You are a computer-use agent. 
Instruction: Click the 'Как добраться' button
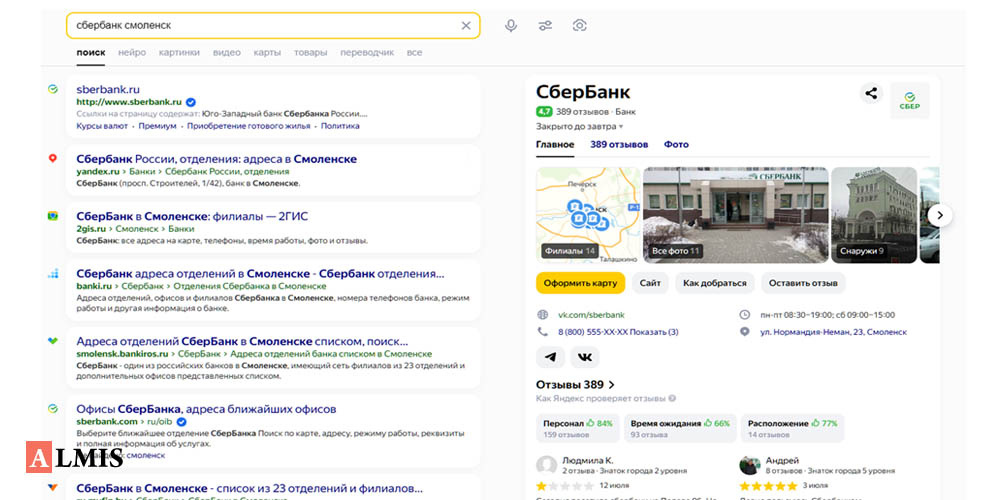click(714, 283)
